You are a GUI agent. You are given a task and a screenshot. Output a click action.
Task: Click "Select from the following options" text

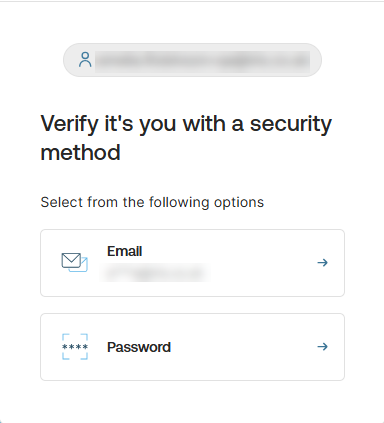152,202
